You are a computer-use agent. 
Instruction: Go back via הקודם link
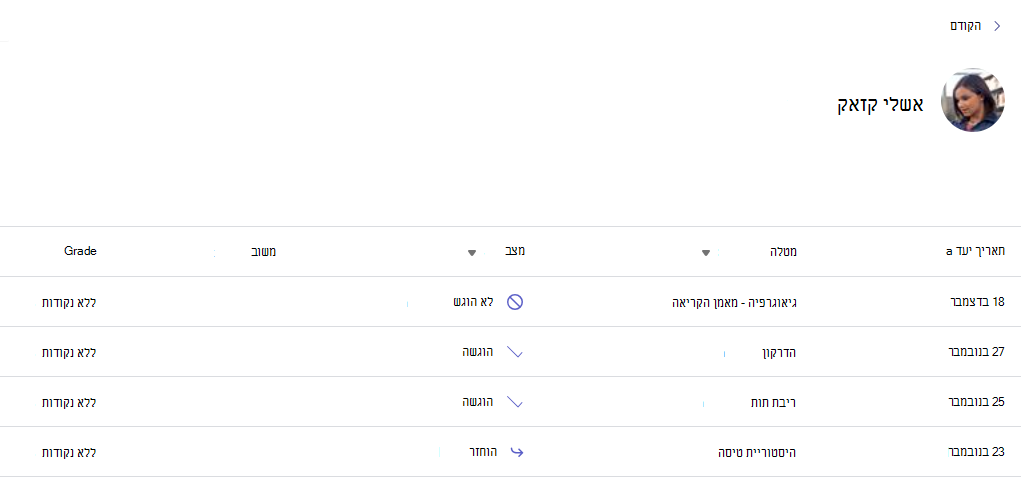tap(966, 26)
